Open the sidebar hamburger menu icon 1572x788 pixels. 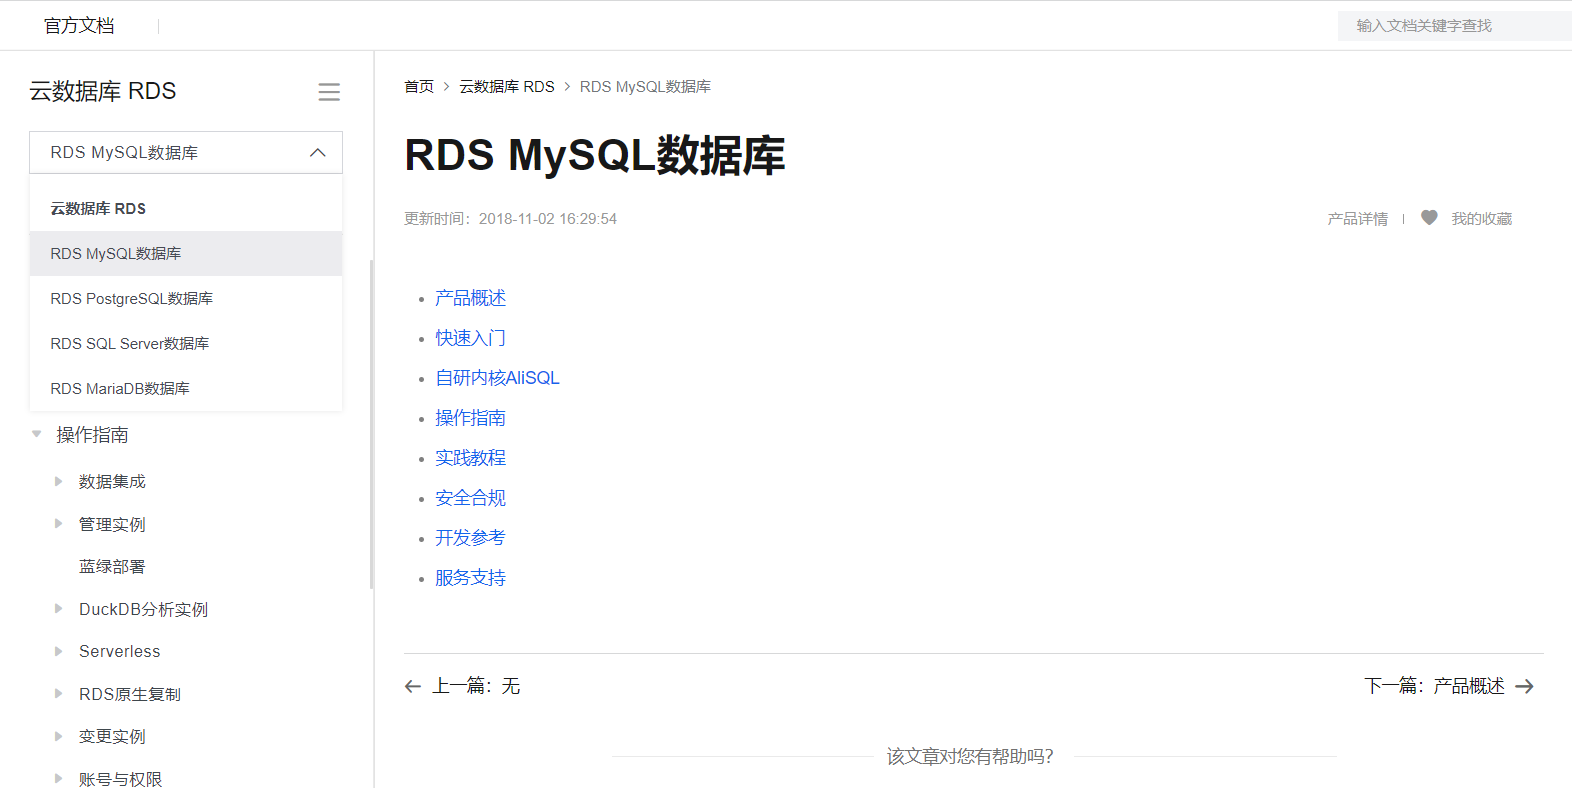329,92
